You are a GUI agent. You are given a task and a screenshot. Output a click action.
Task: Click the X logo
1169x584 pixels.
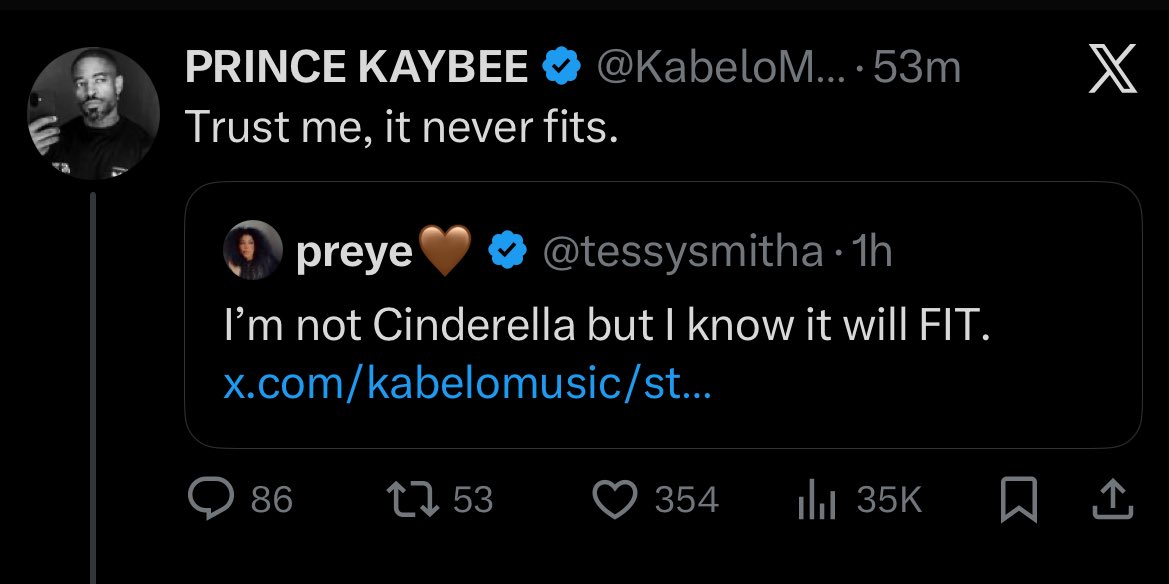pos(1110,71)
